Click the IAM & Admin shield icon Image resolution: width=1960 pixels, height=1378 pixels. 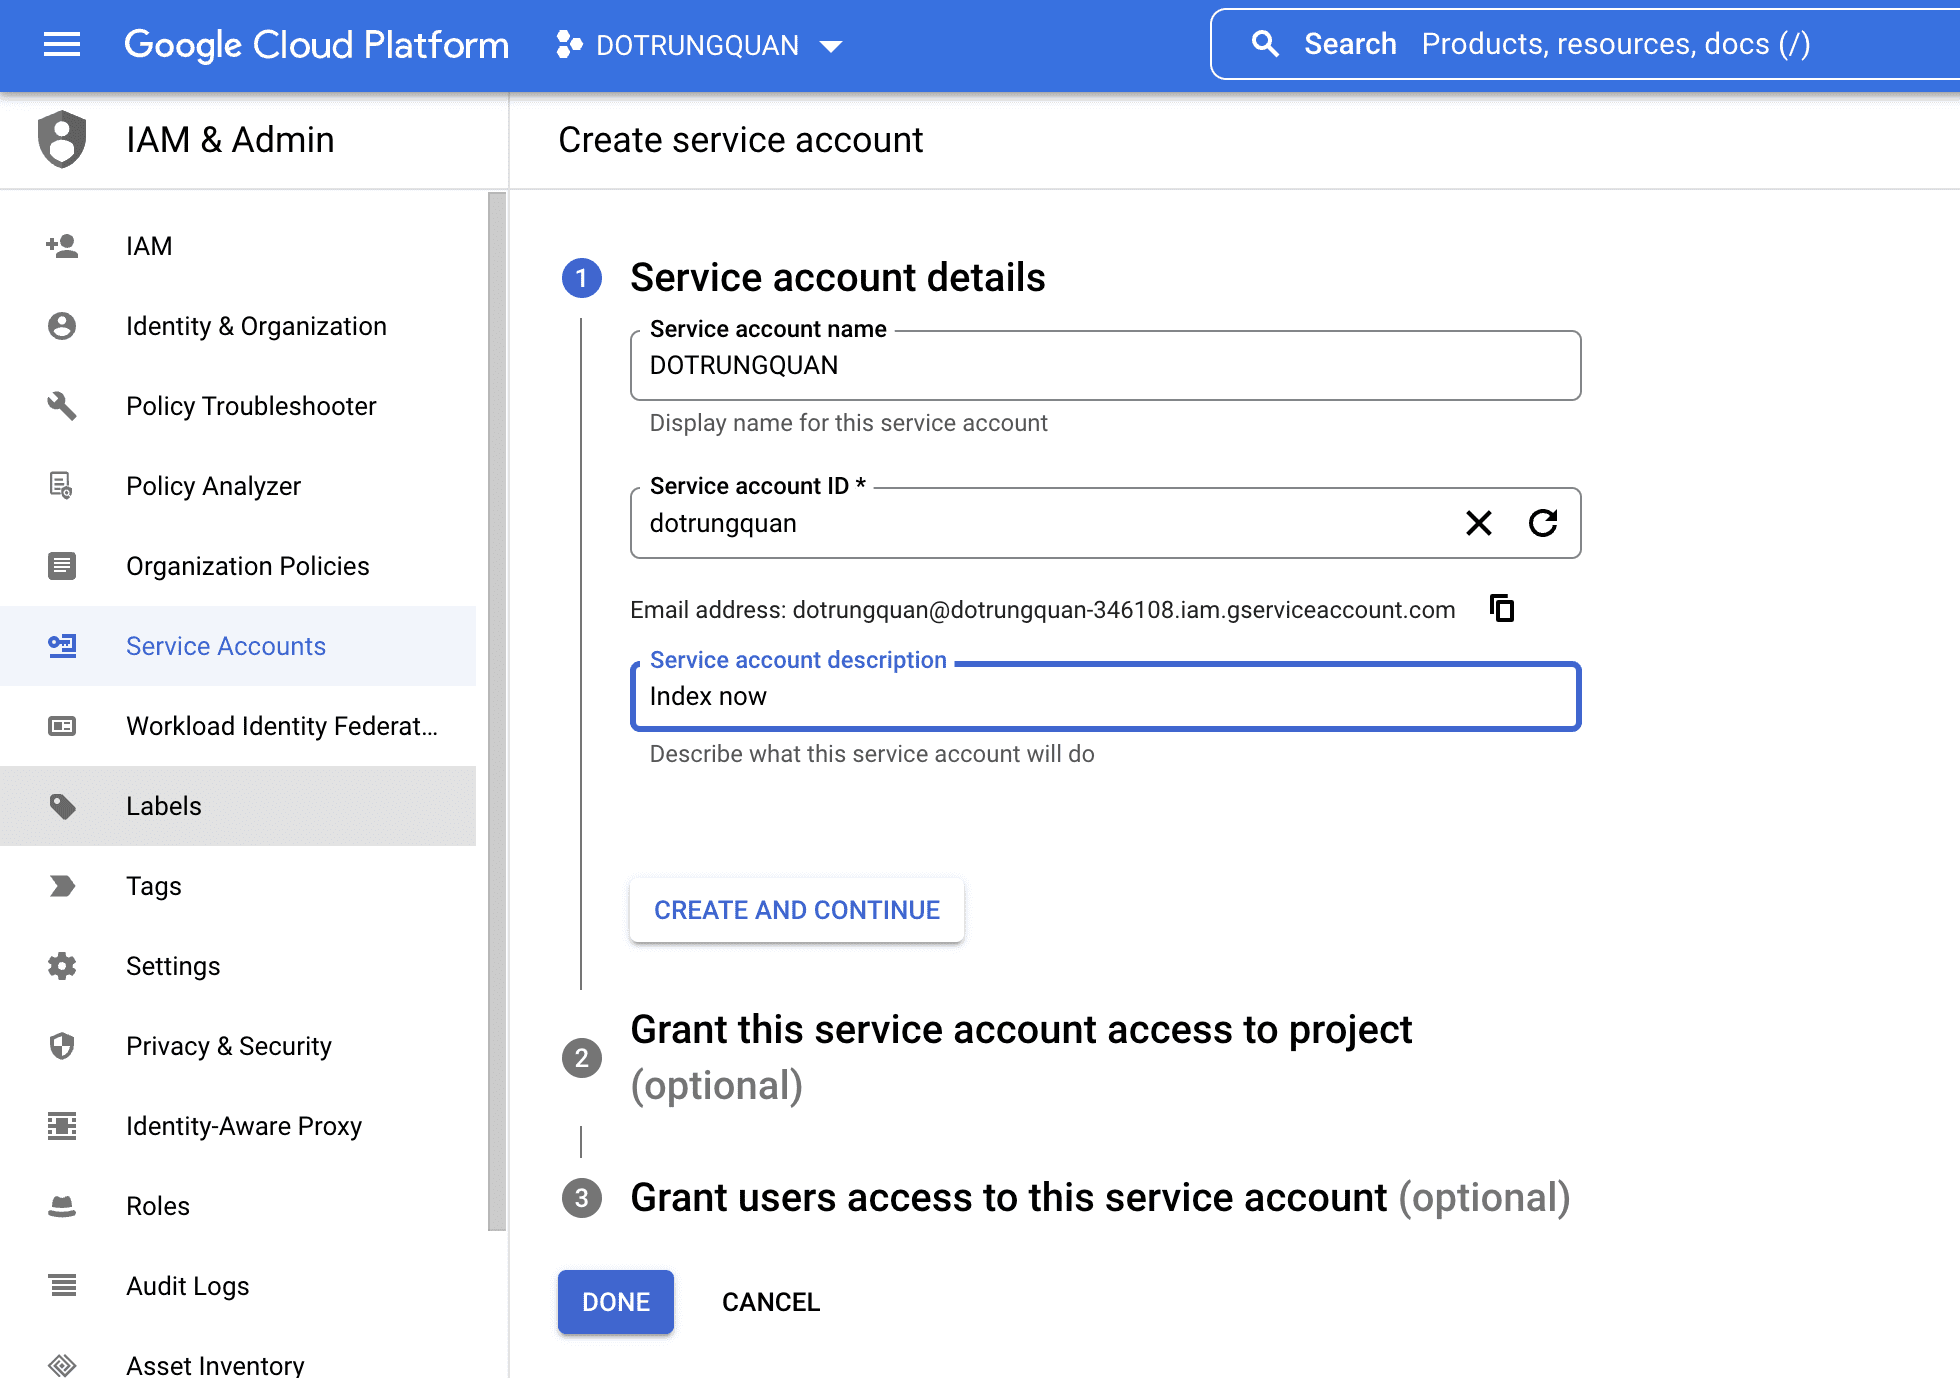[x=62, y=139]
